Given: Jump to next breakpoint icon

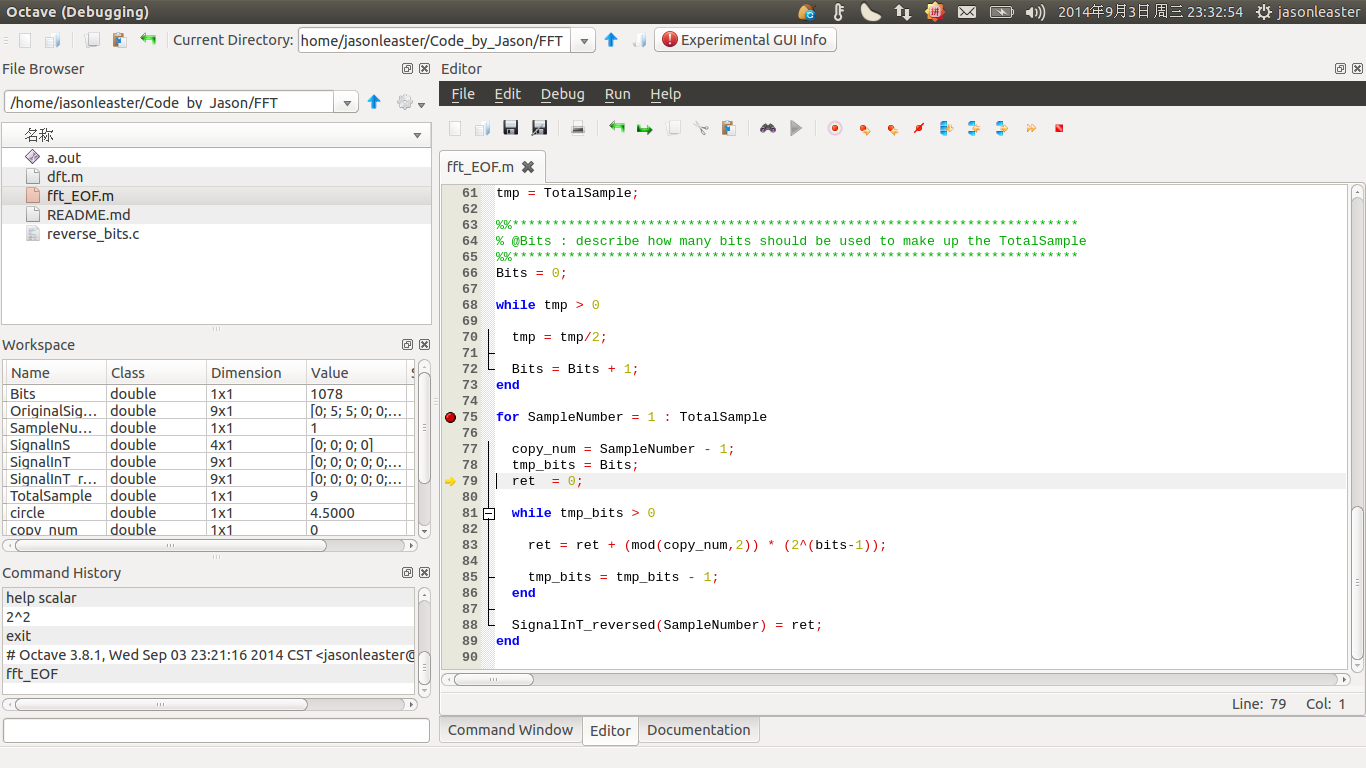Looking at the screenshot, I should click(x=864, y=128).
